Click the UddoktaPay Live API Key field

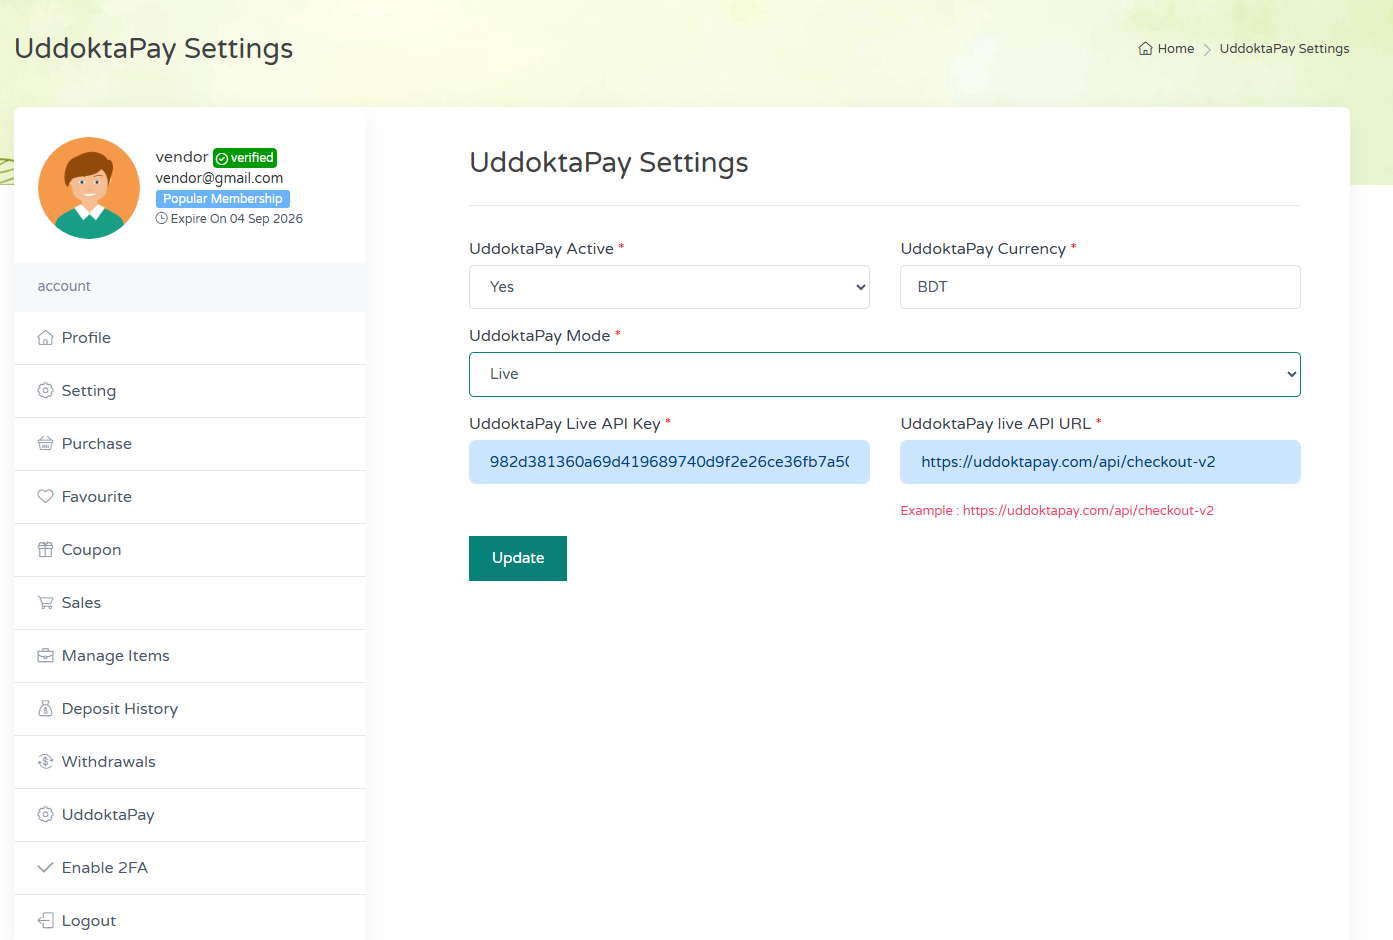[669, 461]
